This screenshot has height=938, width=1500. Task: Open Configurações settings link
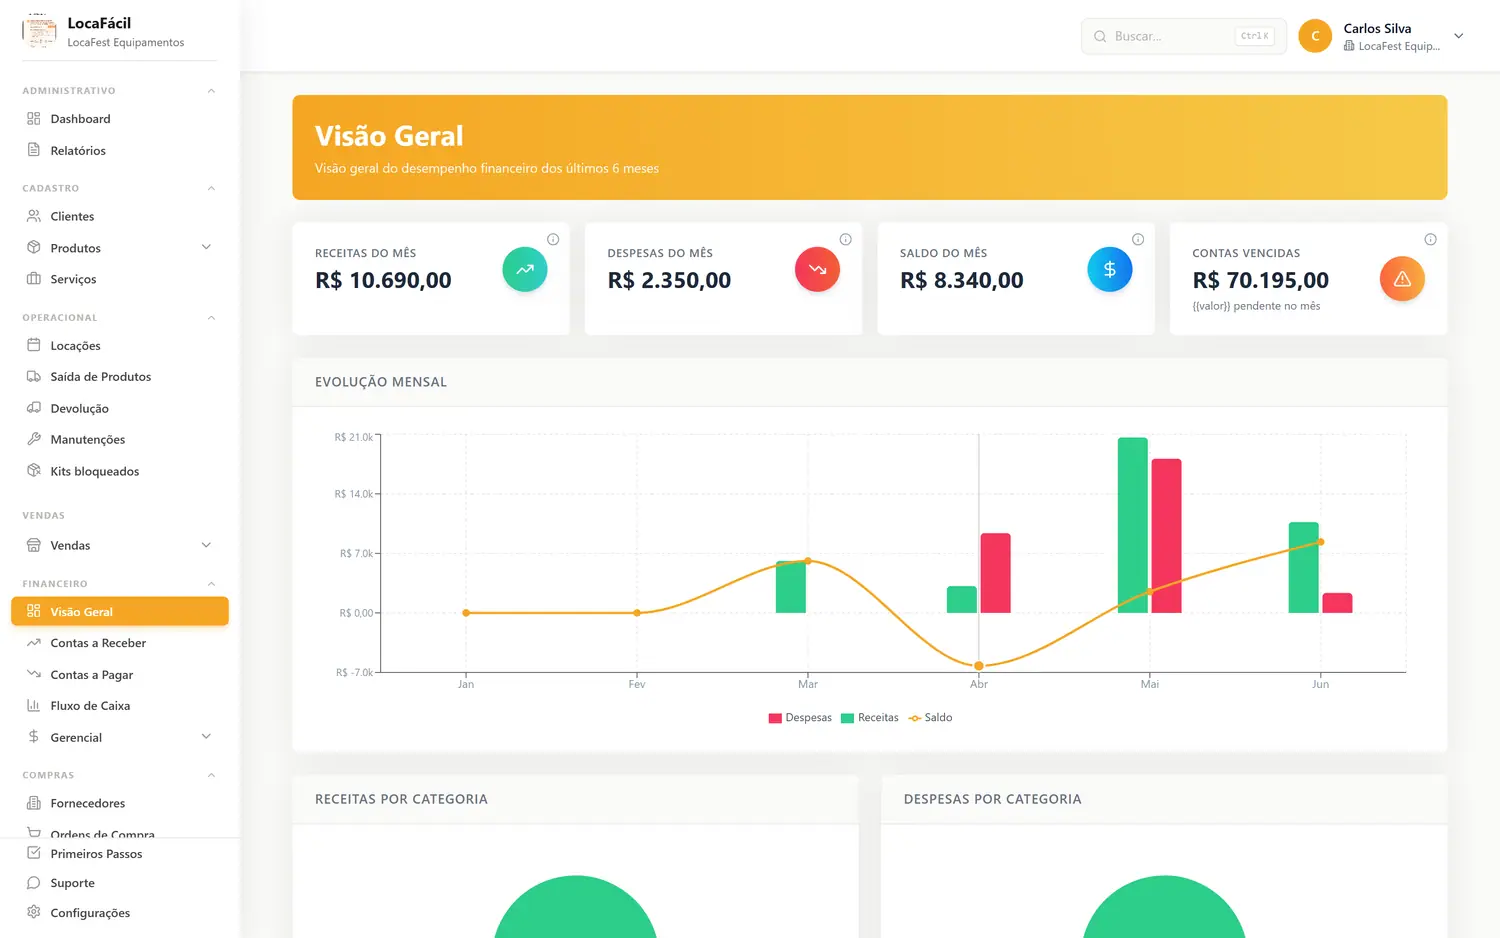pos(120,912)
